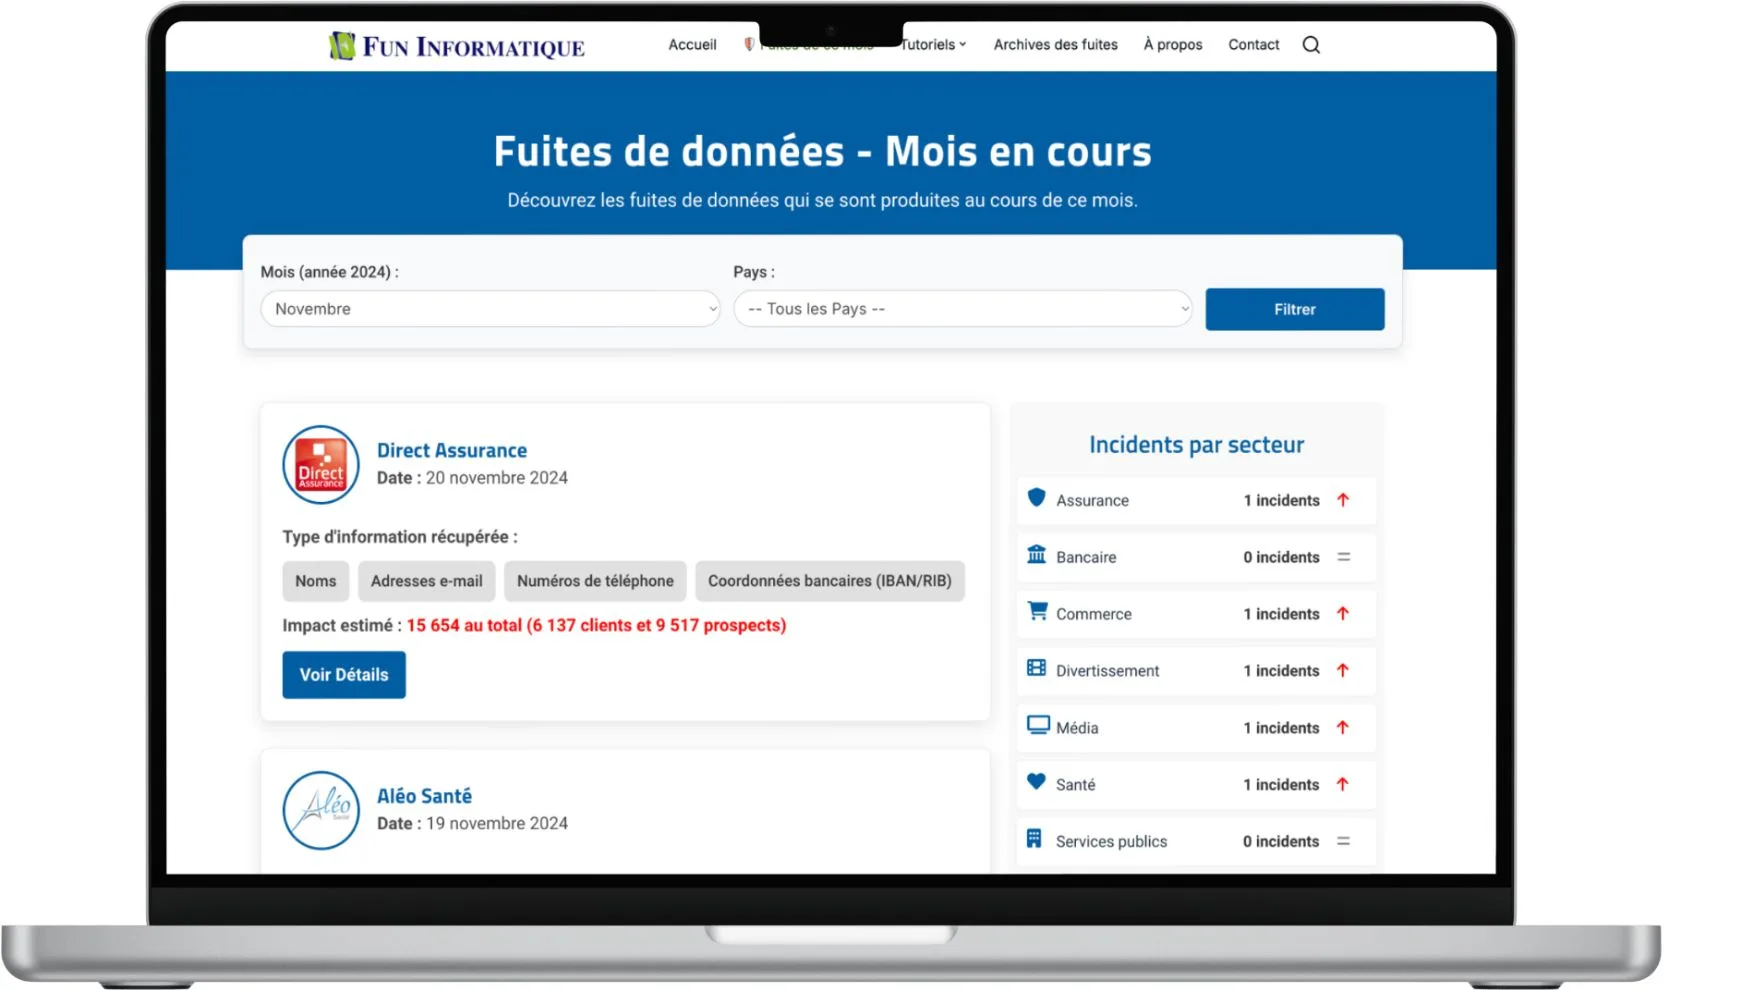Click the Média monitor icon
The height and width of the screenshot is (990, 1760).
point(1038,725)
